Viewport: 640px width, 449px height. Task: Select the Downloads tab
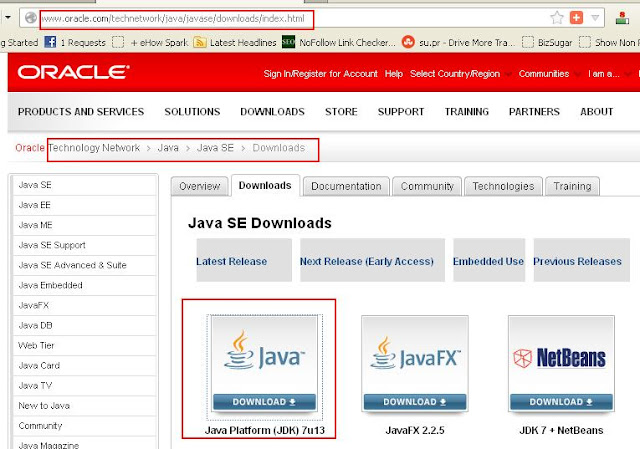(x=265, y=186)
